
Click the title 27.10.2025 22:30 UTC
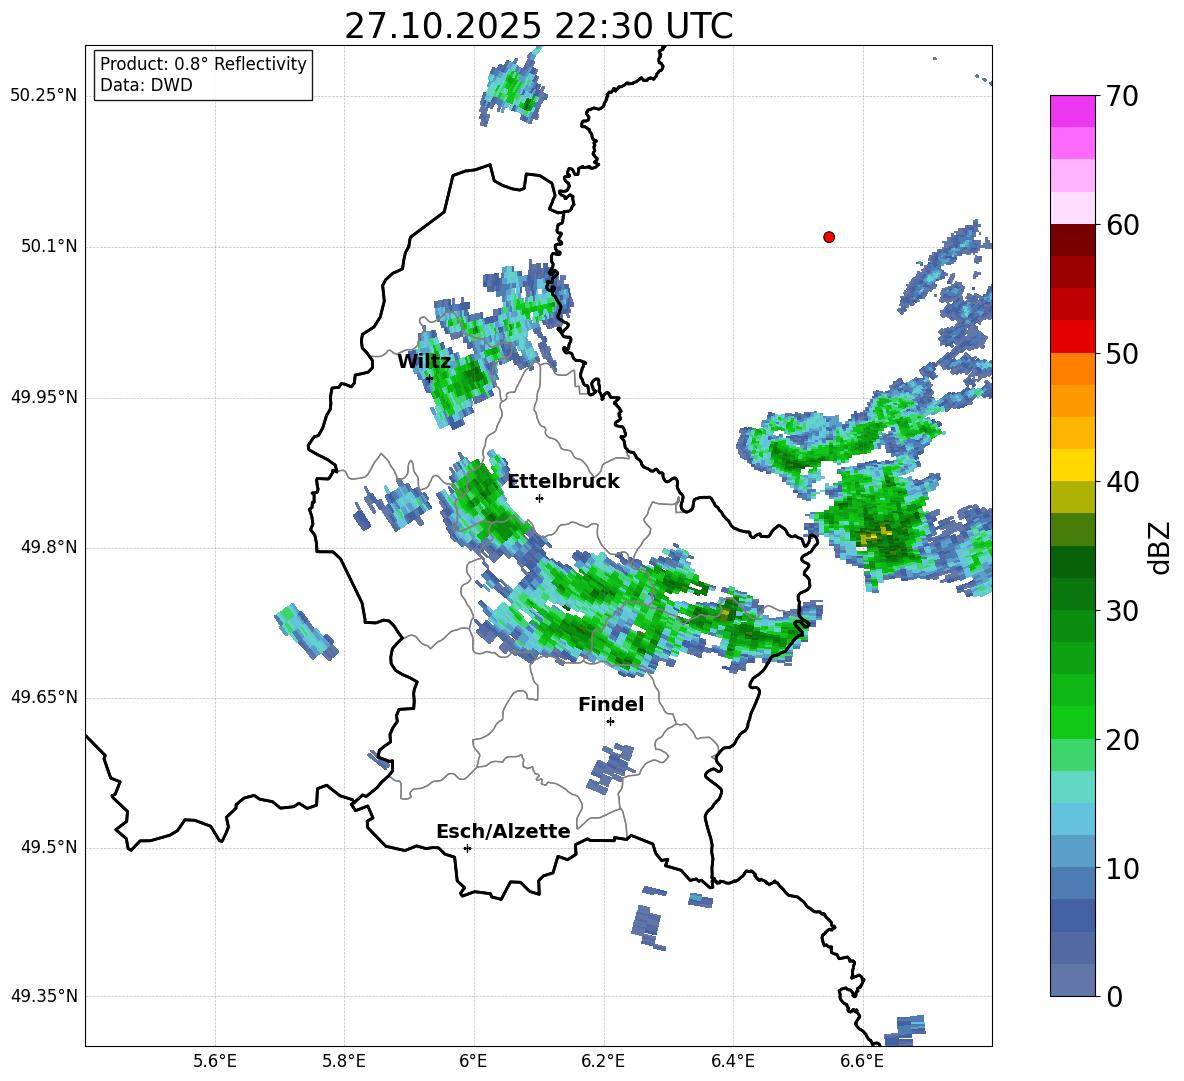click(538, 27)
